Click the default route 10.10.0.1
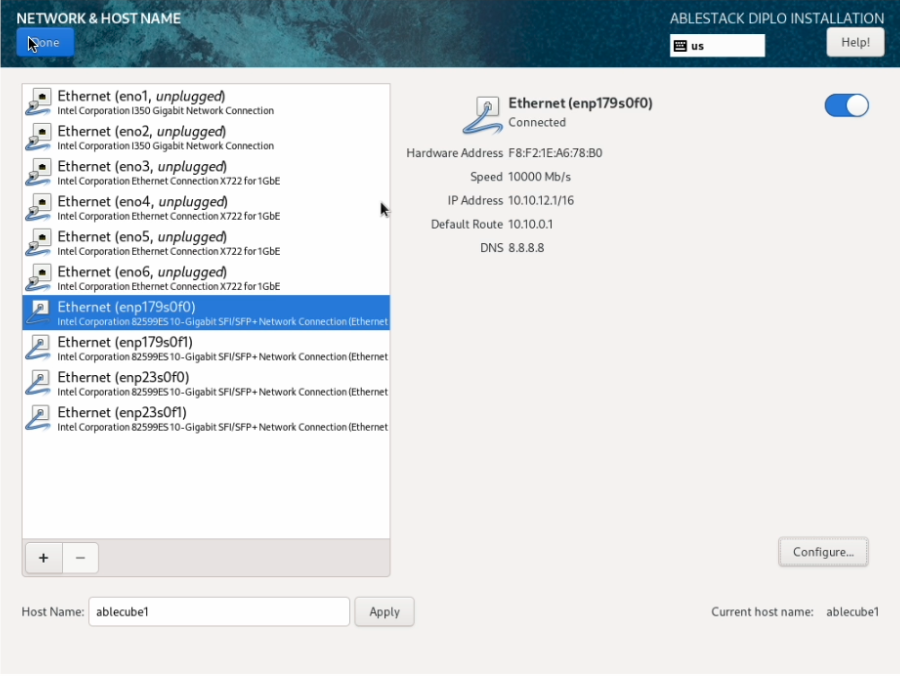 click(530, 224)
